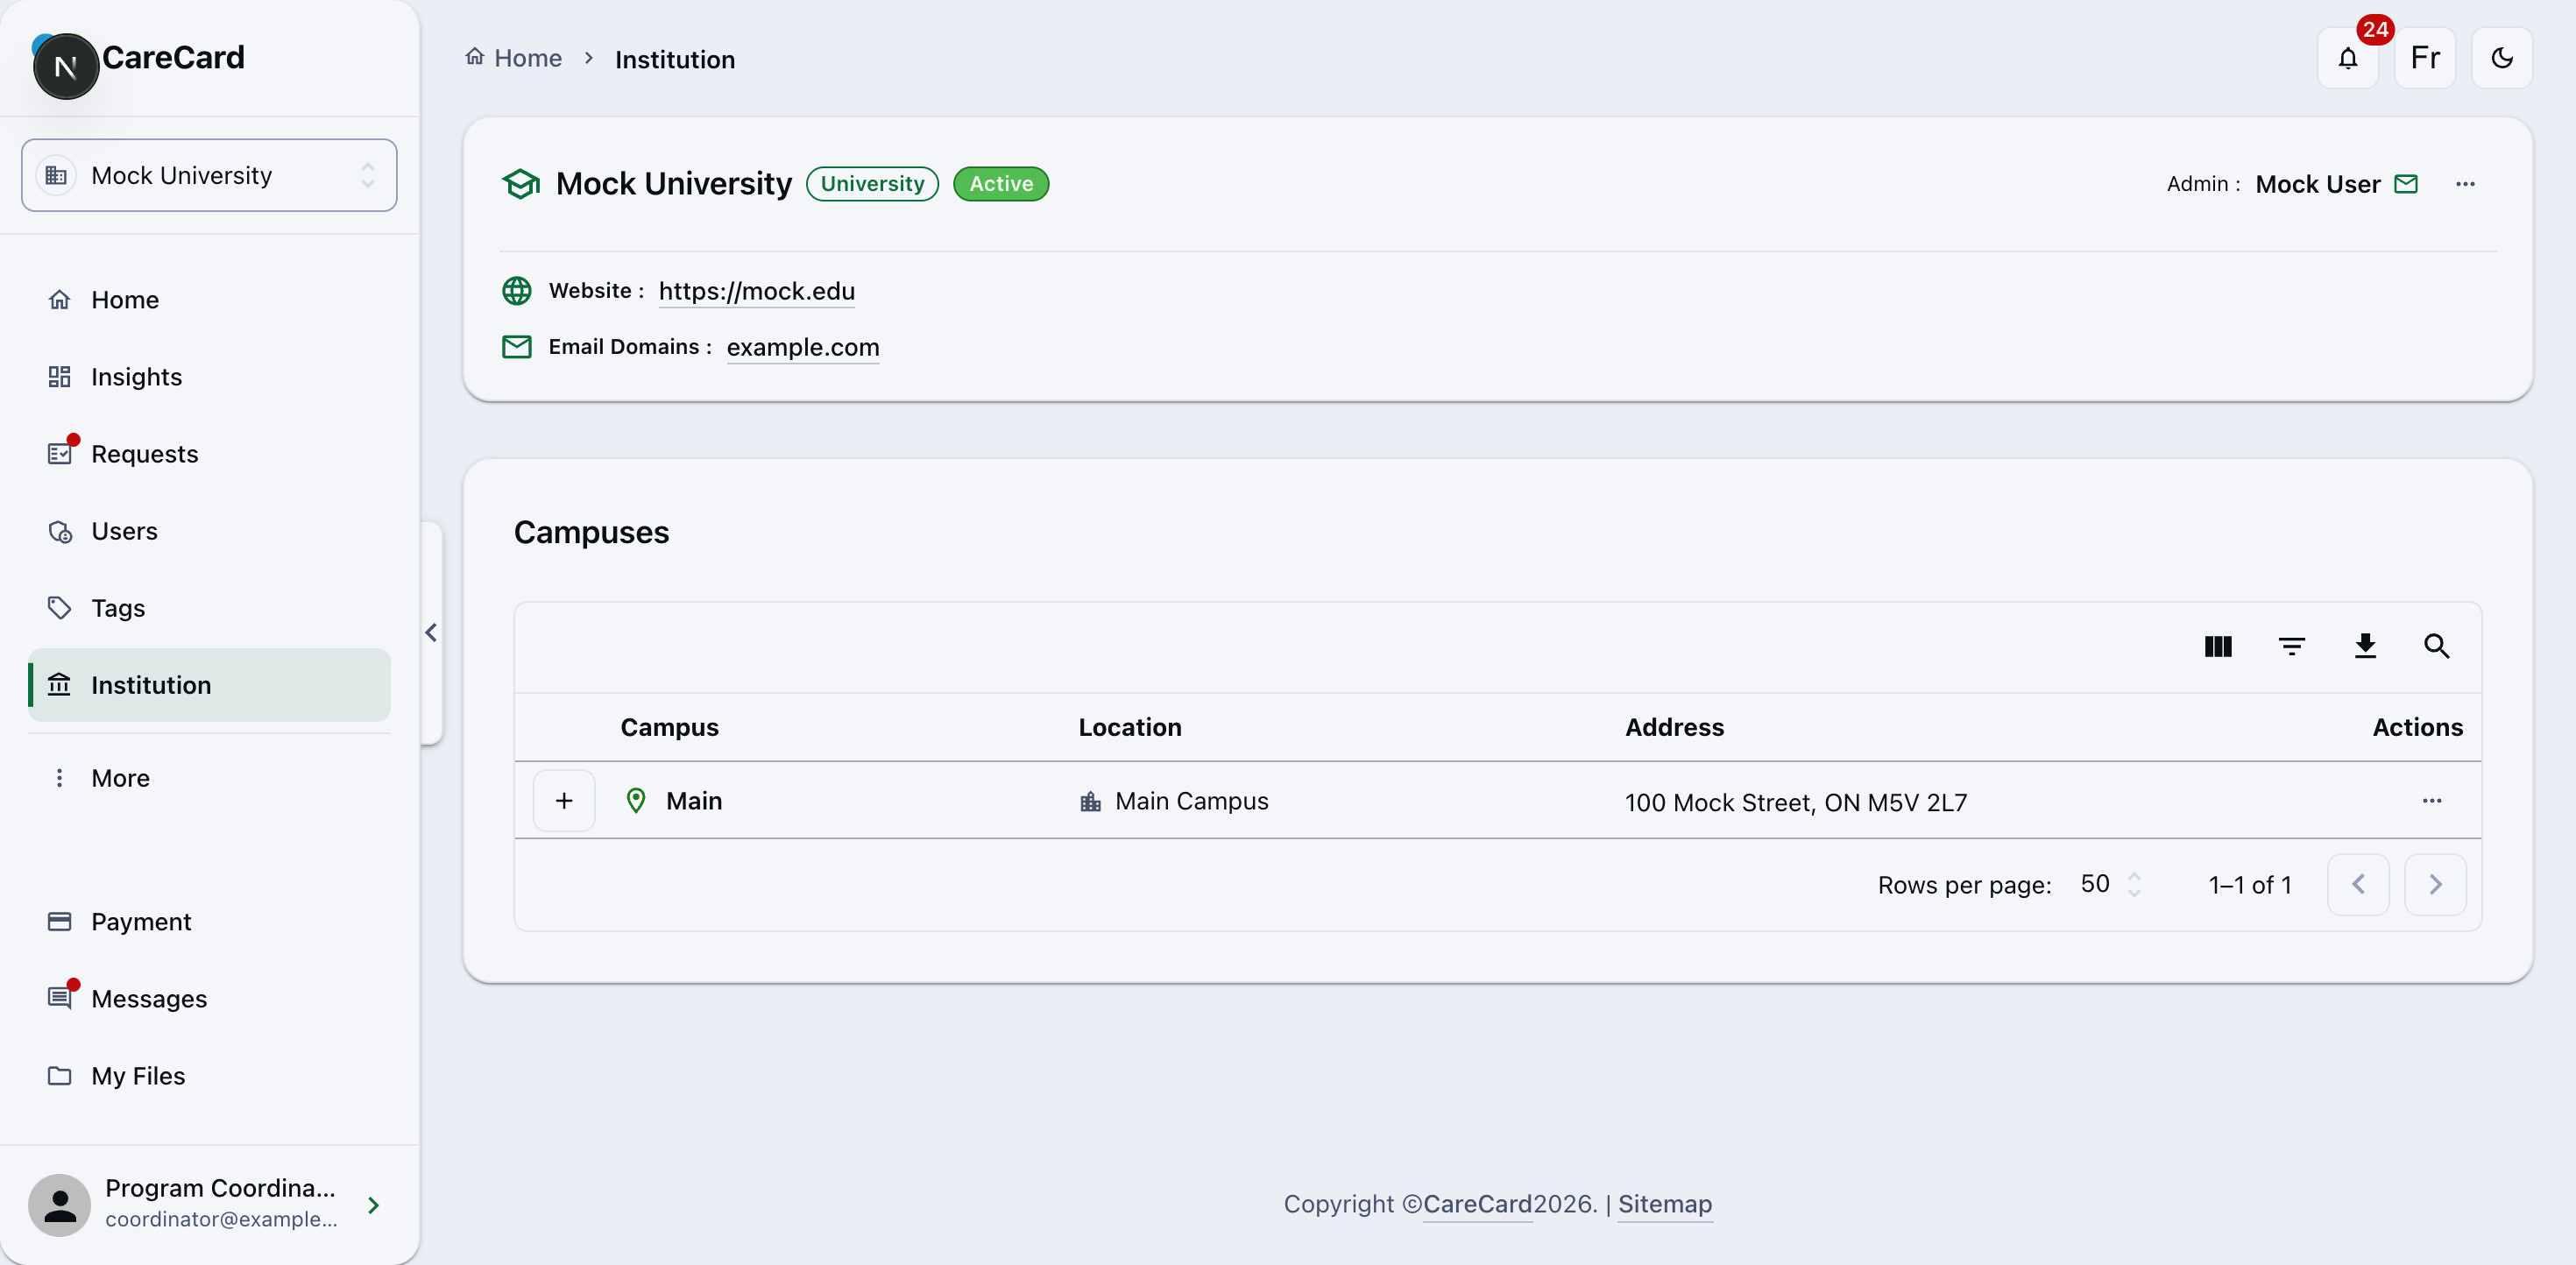
Task: Open the notifications bell
Action: [2347, 58]
